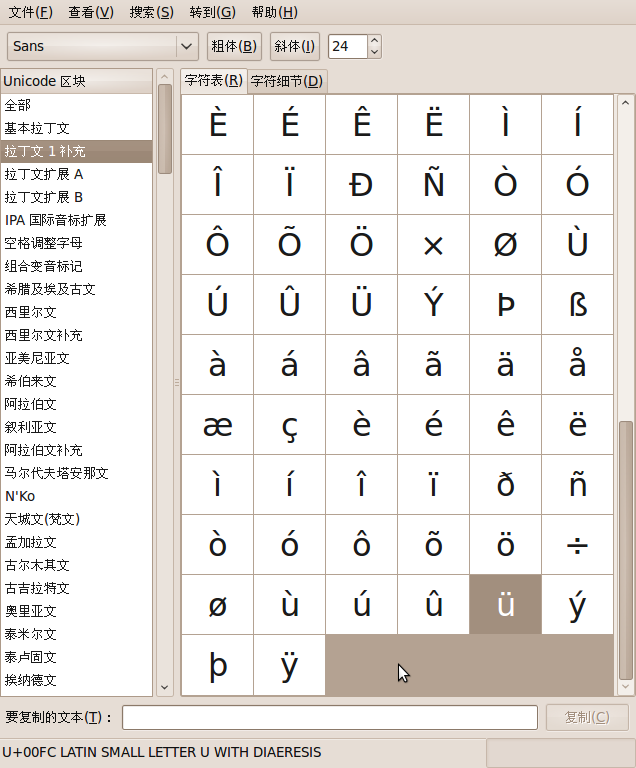Image resolution: width=636 pixels, height=768 pixels.
Task: Select 基本拉丁文 in the block list
Action: point(76,128)
